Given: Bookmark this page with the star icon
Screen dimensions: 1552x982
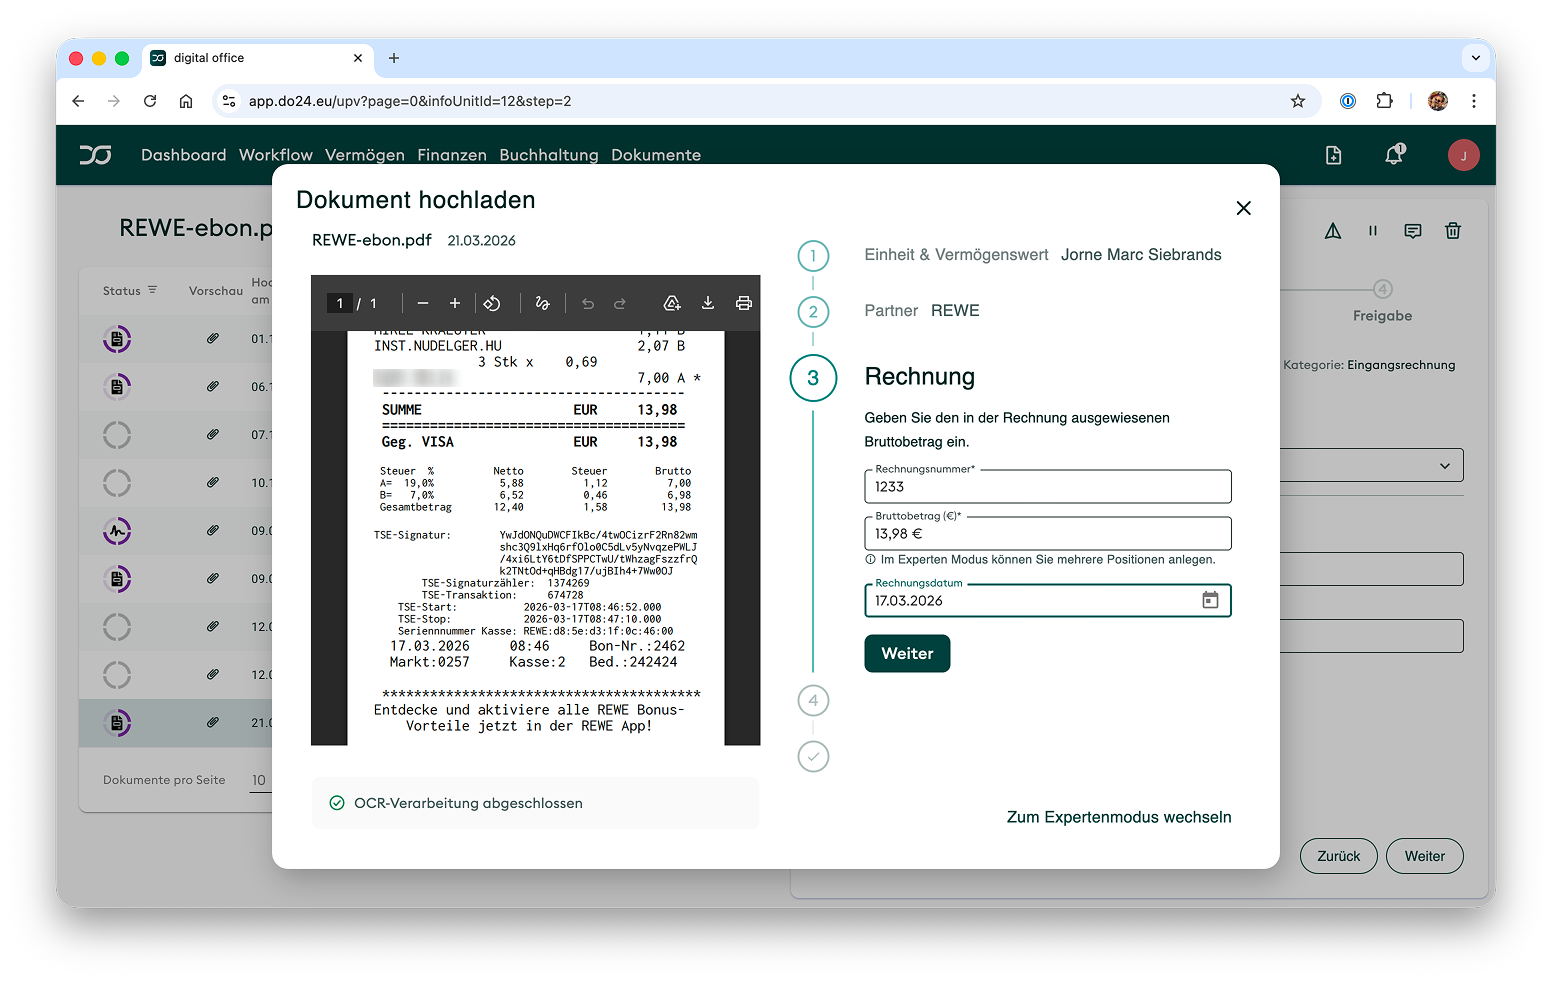Looking at the screenshot, I should click(1298, 101).
